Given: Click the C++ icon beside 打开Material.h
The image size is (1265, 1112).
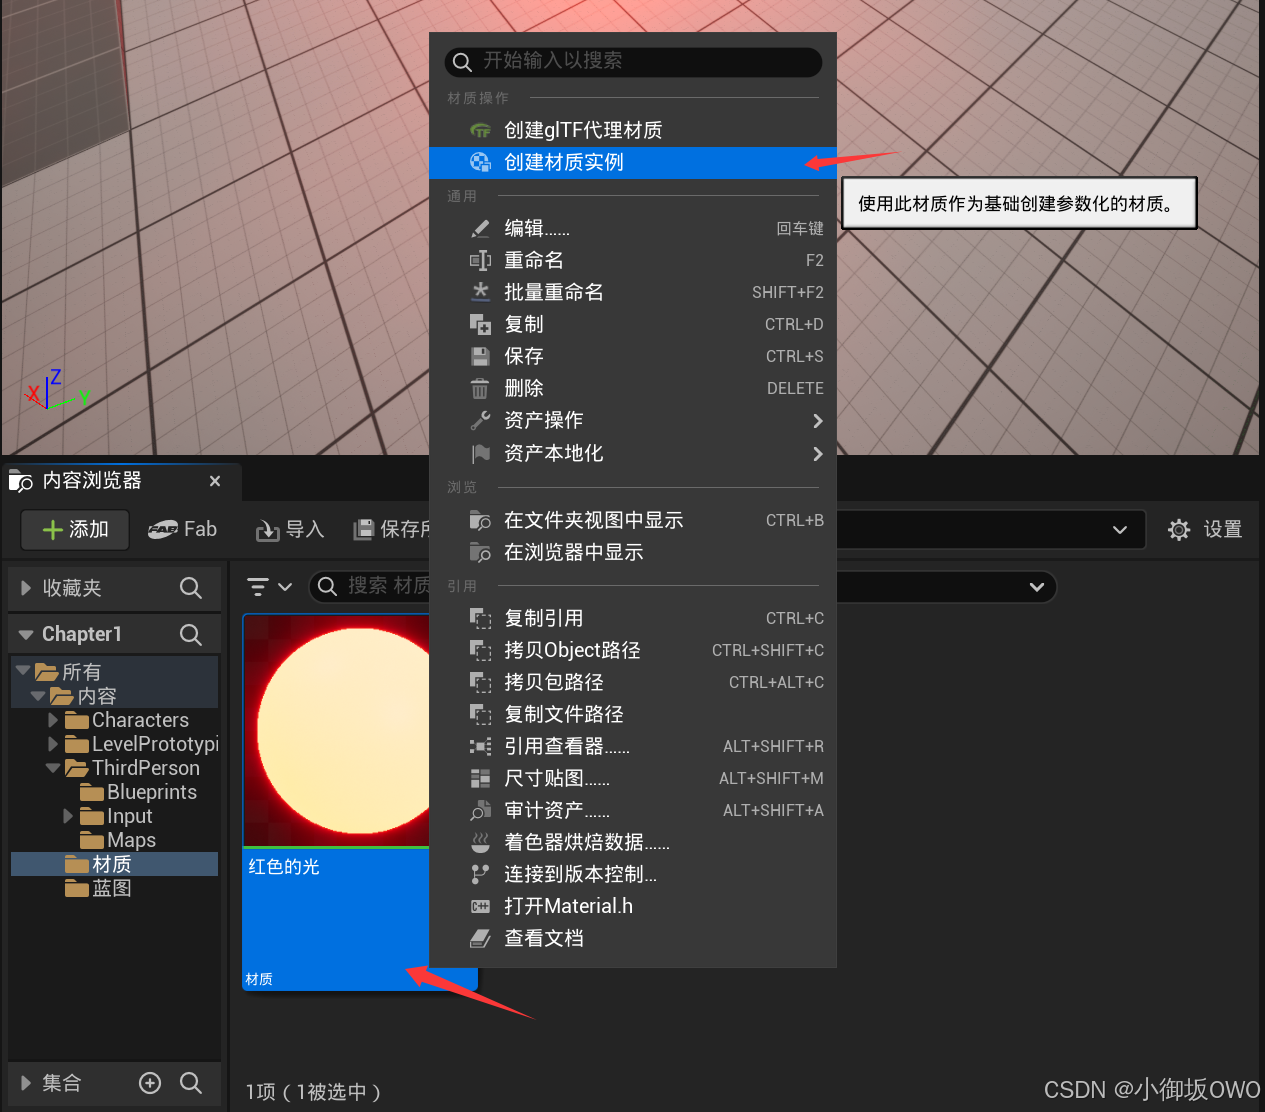Looking at the screenshot, I should tap(481, 906).
